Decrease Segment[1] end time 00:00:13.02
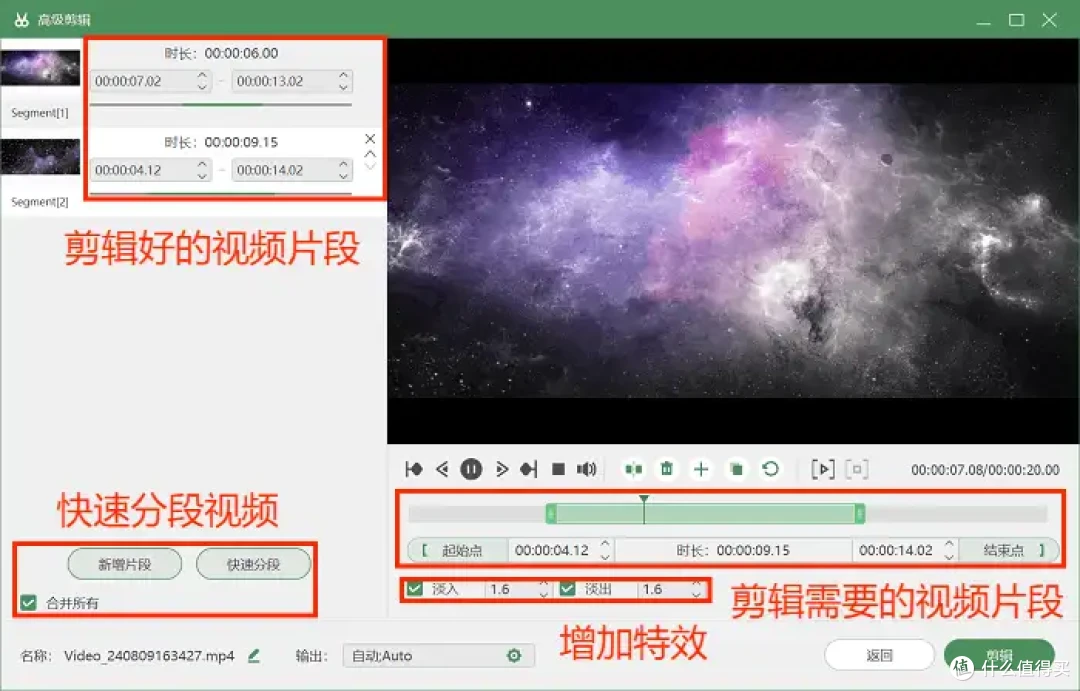 (x=343, y=87)
